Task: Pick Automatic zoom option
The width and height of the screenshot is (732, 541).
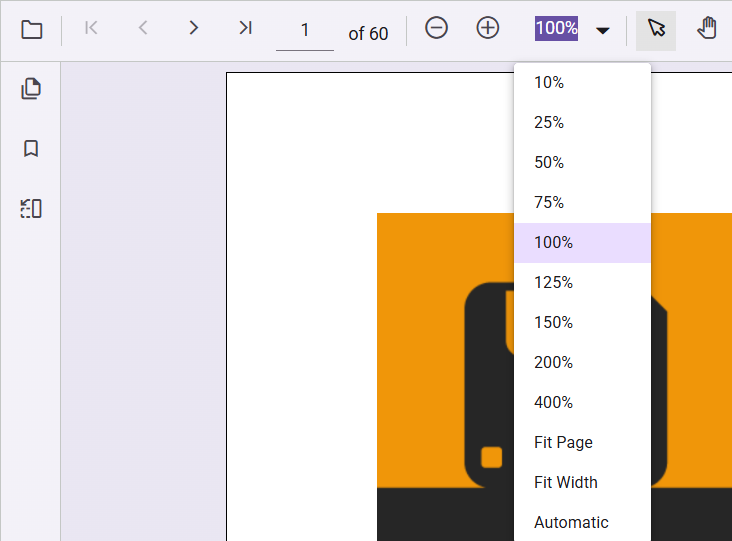Action: pos(571,522)
